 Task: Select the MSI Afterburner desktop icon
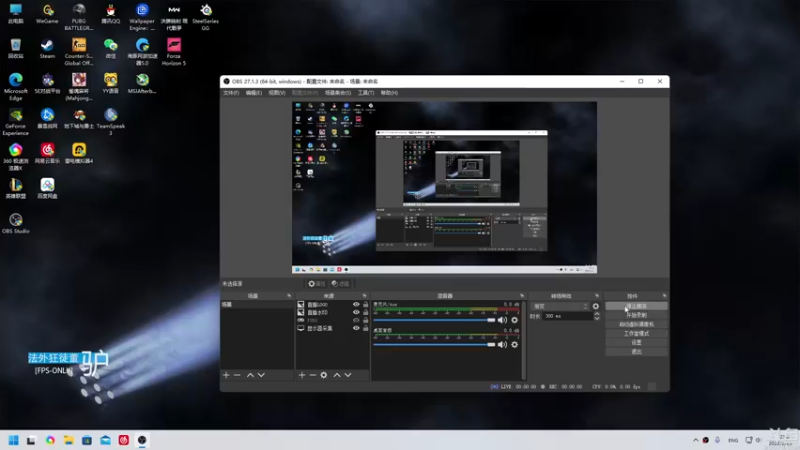pyautogui.click(x=142, y=84)
